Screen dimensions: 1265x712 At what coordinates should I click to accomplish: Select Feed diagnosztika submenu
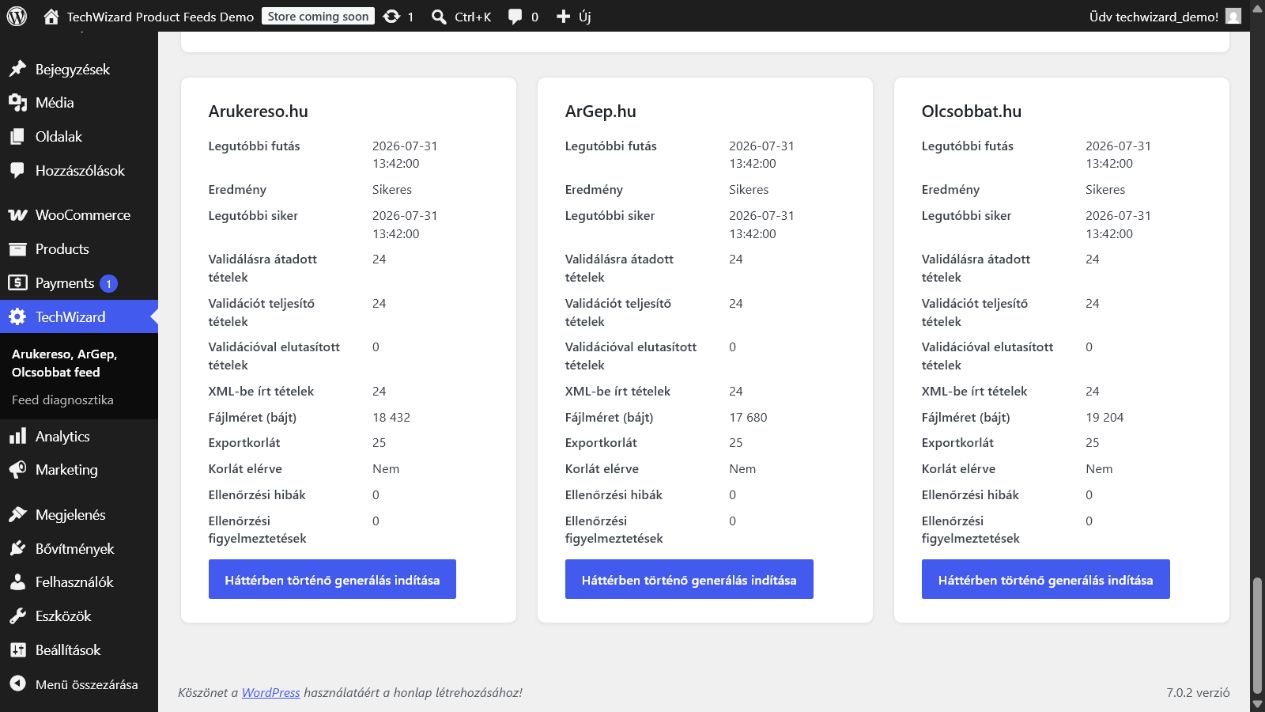[62, 400]
